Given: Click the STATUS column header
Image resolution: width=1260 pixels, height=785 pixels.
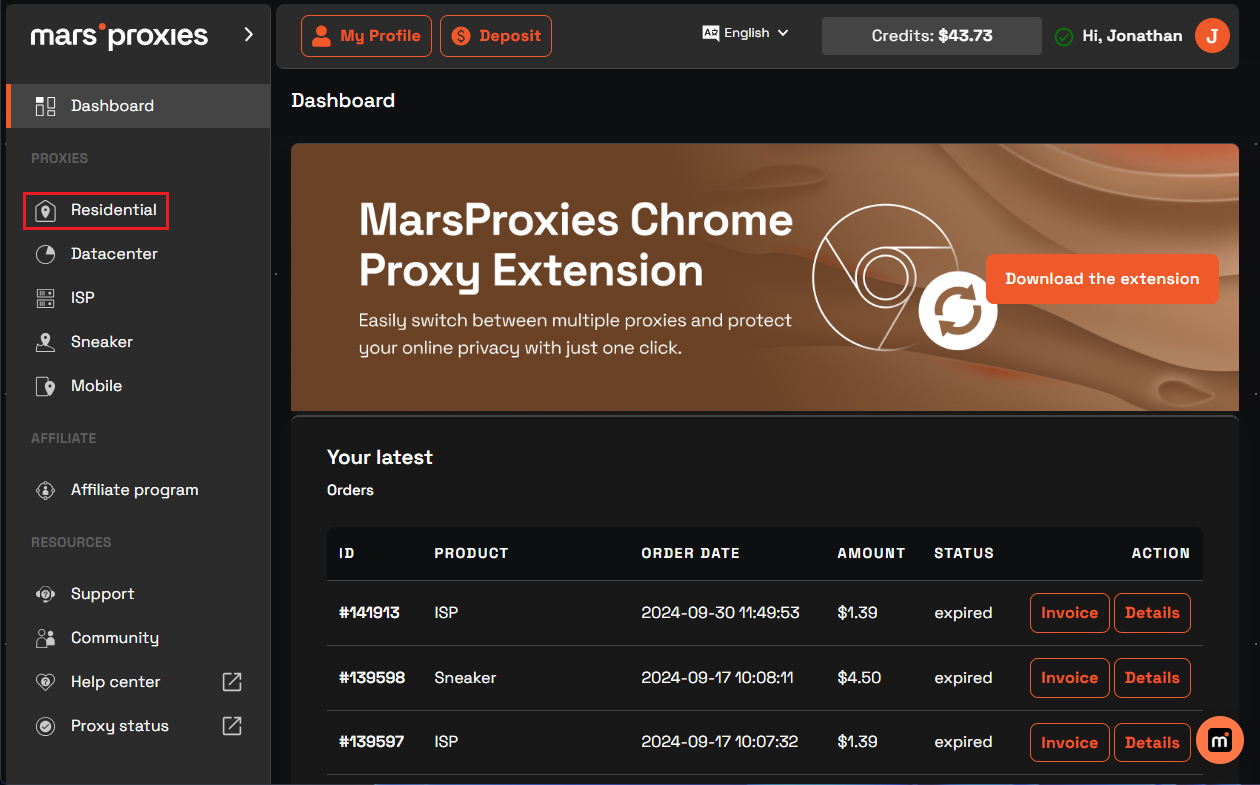Looking at the screenshot, I should [x=964, y=553].
